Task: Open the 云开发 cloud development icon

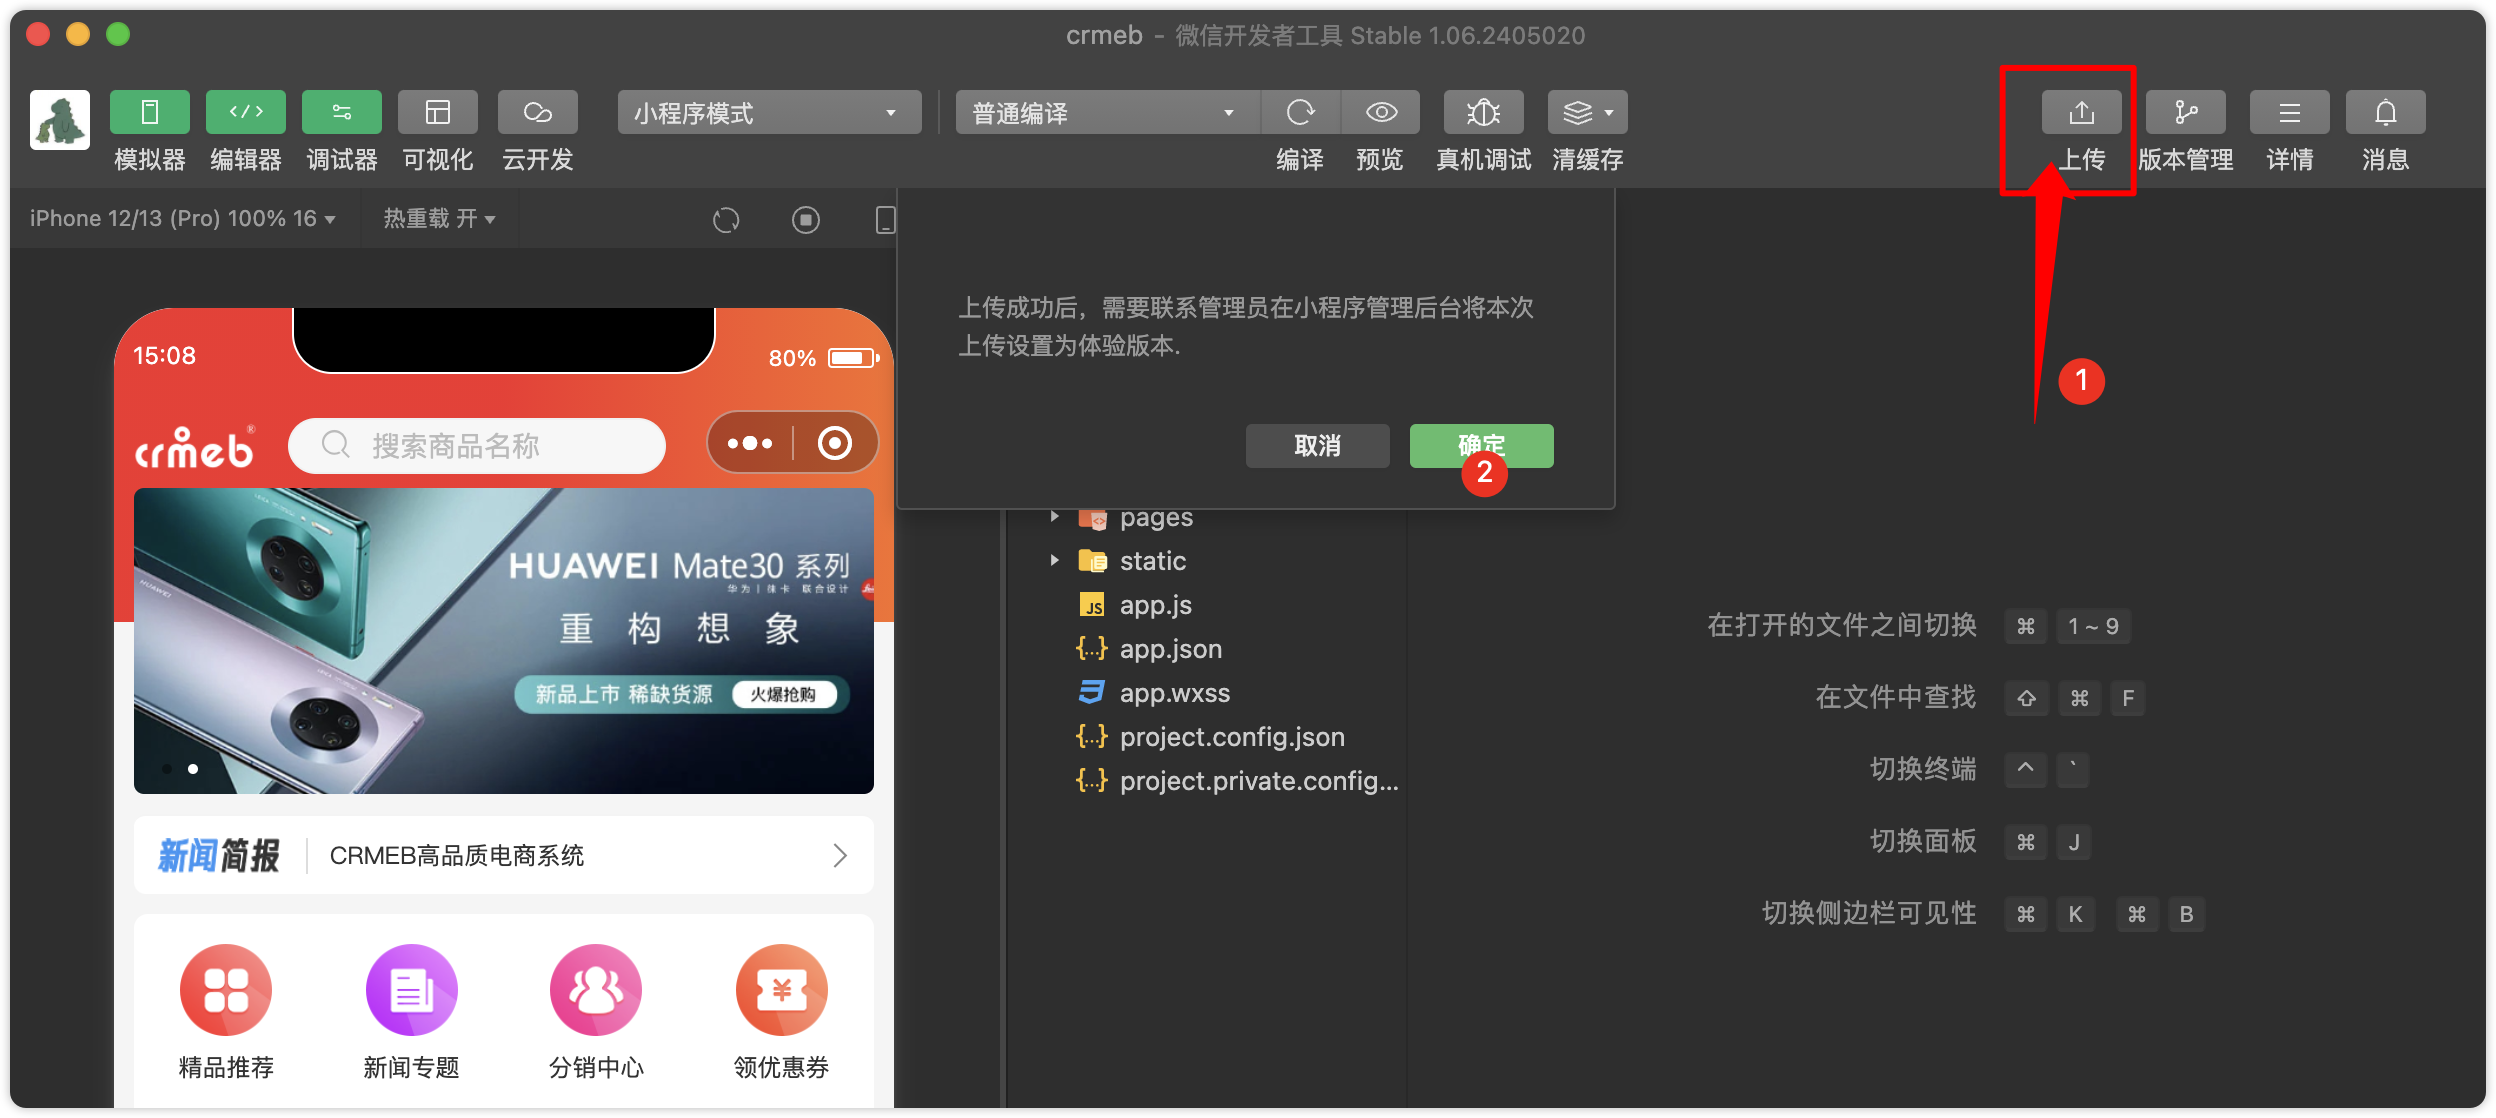Action: (x=538, y=112)
